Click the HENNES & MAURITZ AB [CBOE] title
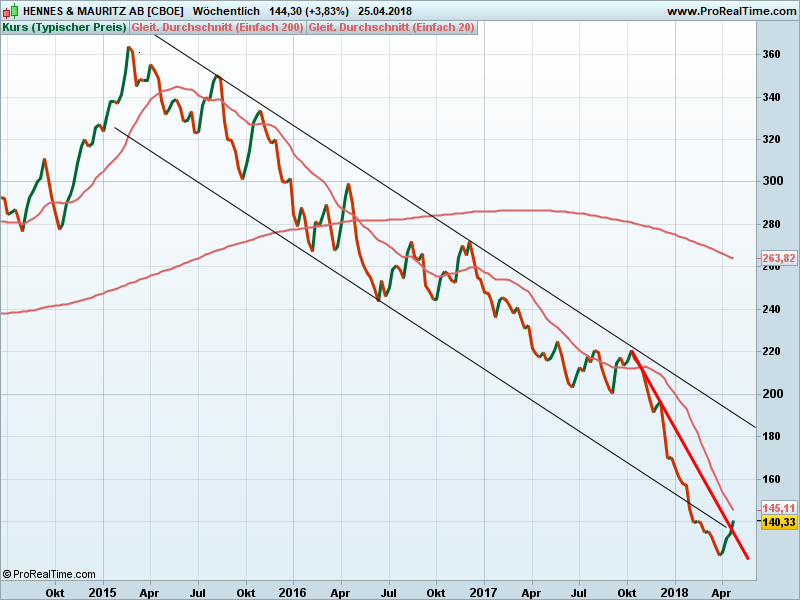 point(103,11)
